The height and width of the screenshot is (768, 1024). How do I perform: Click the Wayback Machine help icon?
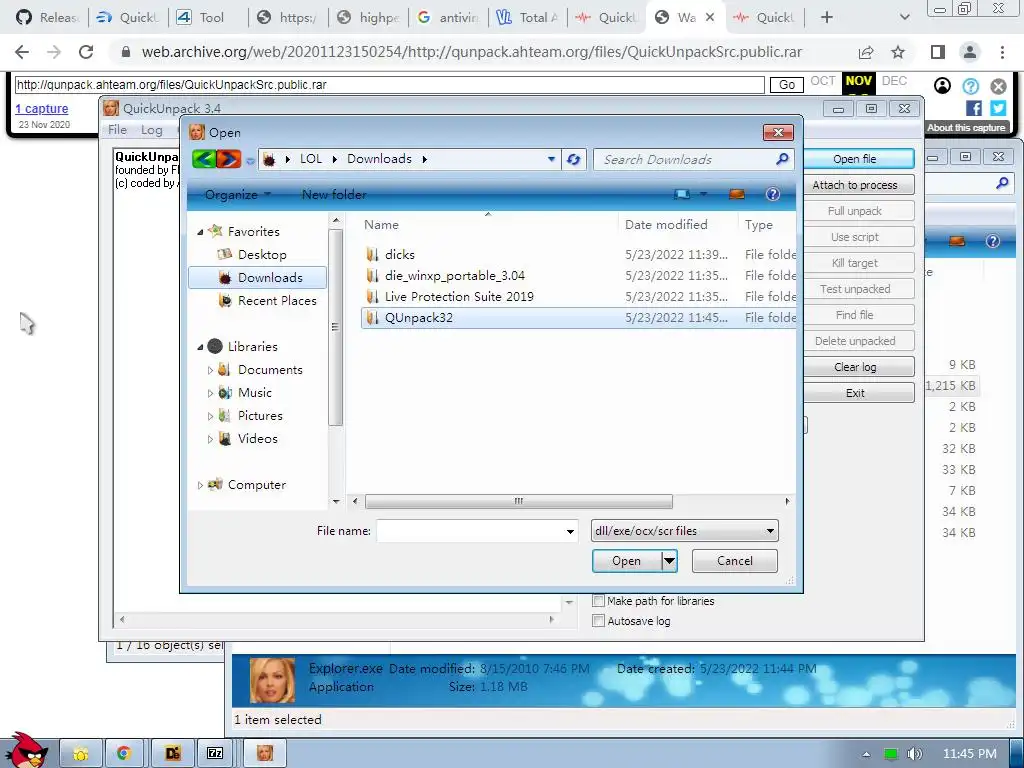970,86
